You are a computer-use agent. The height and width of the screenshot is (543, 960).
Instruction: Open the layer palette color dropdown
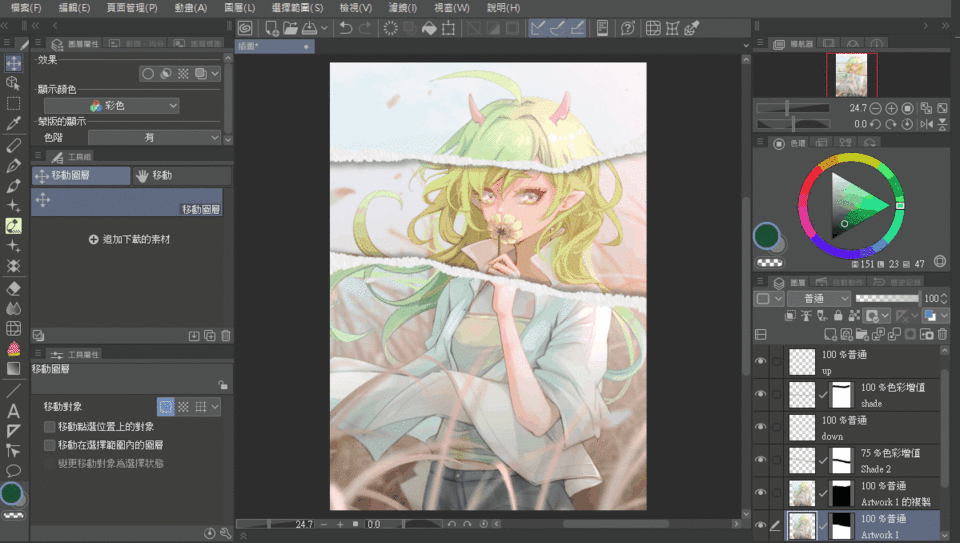pos(770,299)
